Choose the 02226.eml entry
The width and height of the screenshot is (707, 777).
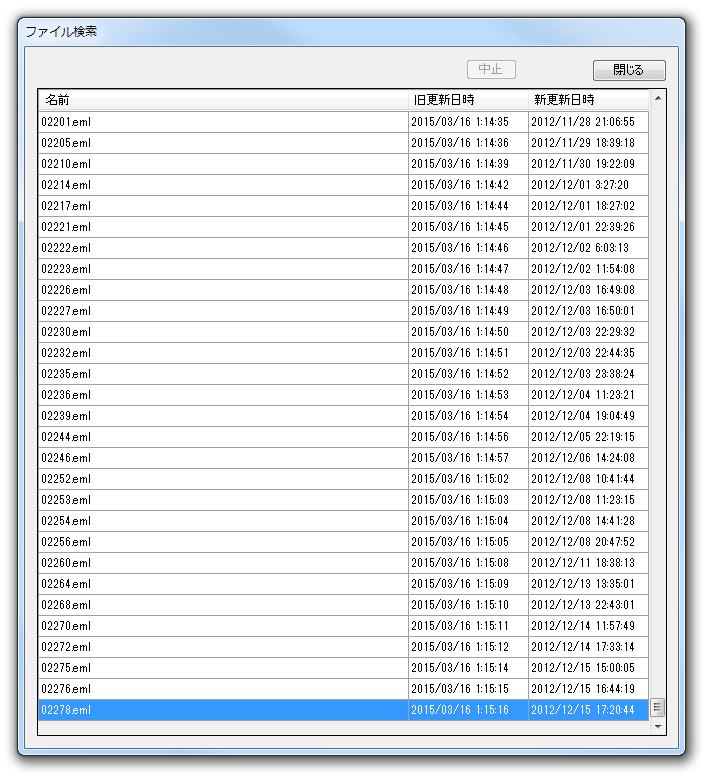343,290
